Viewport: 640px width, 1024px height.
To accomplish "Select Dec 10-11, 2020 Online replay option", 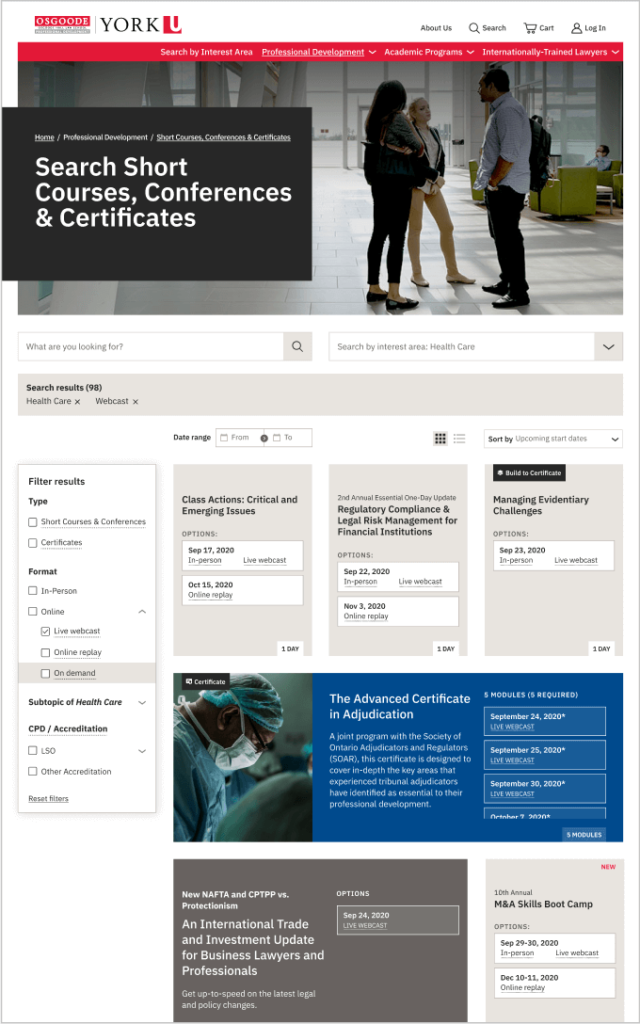I will tap(554, 983).
